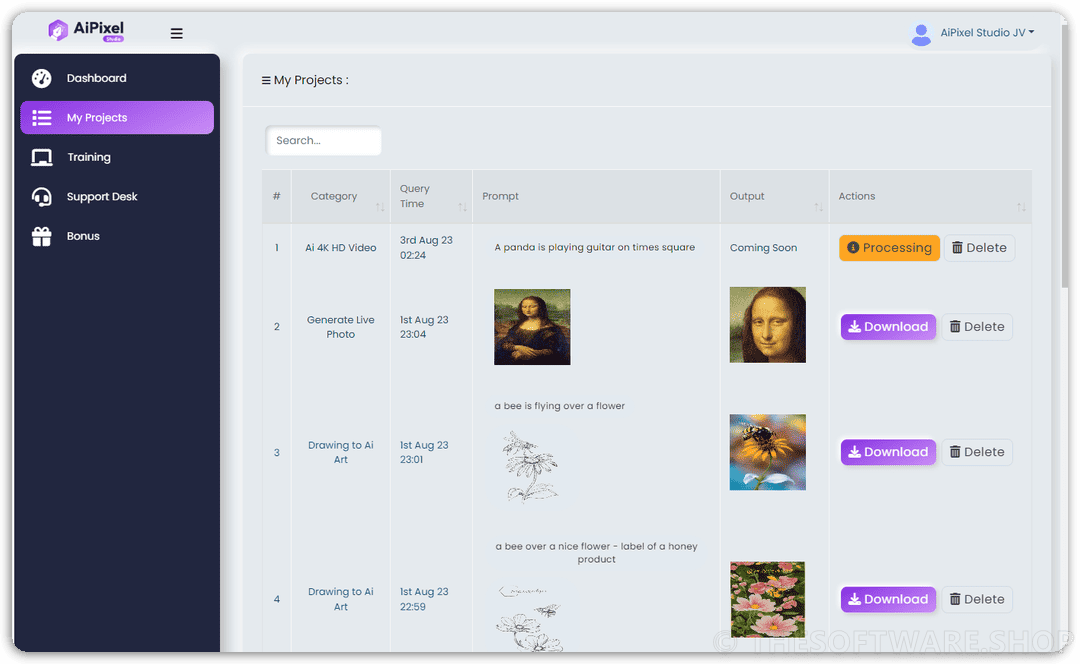Click the 'Coming Soon' output text
1080x664 pixels.
tap(763, 248)
